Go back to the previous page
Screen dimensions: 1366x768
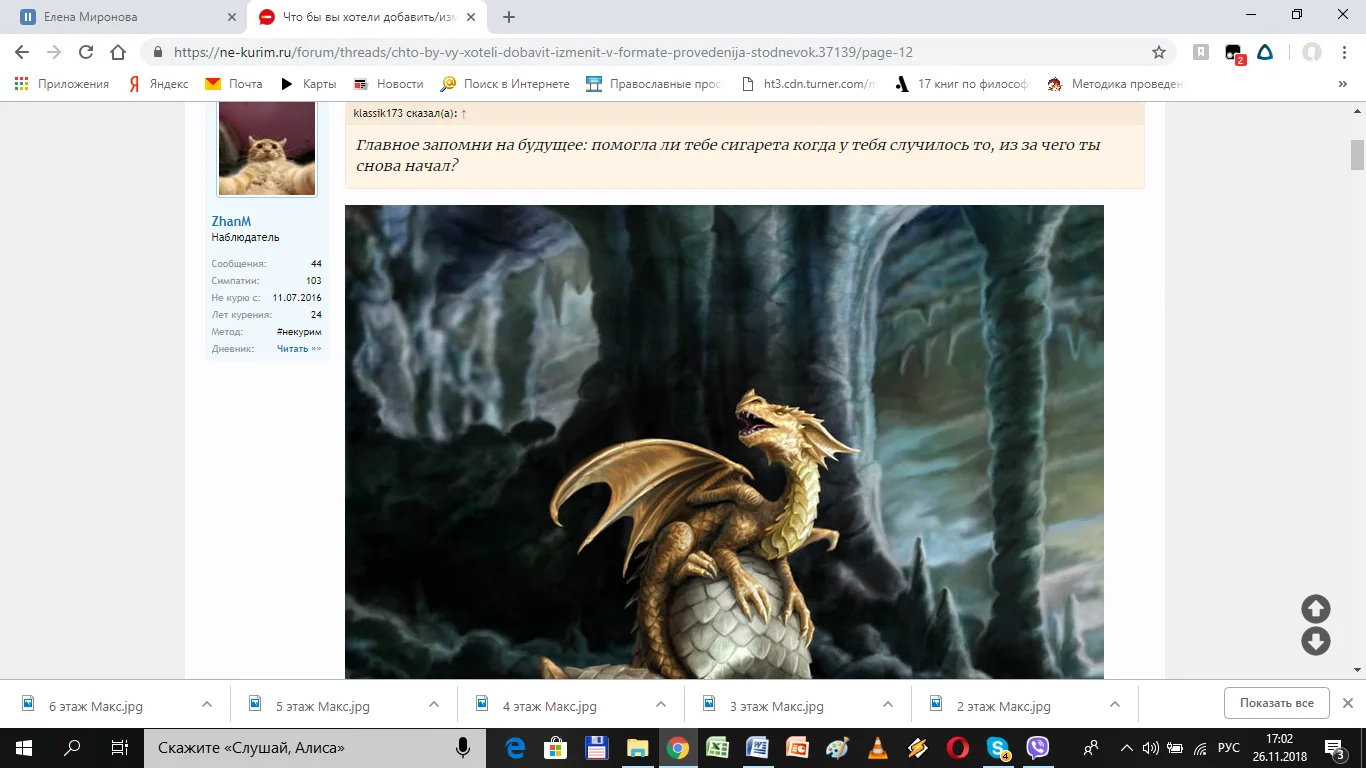click(x=22, y=52)
